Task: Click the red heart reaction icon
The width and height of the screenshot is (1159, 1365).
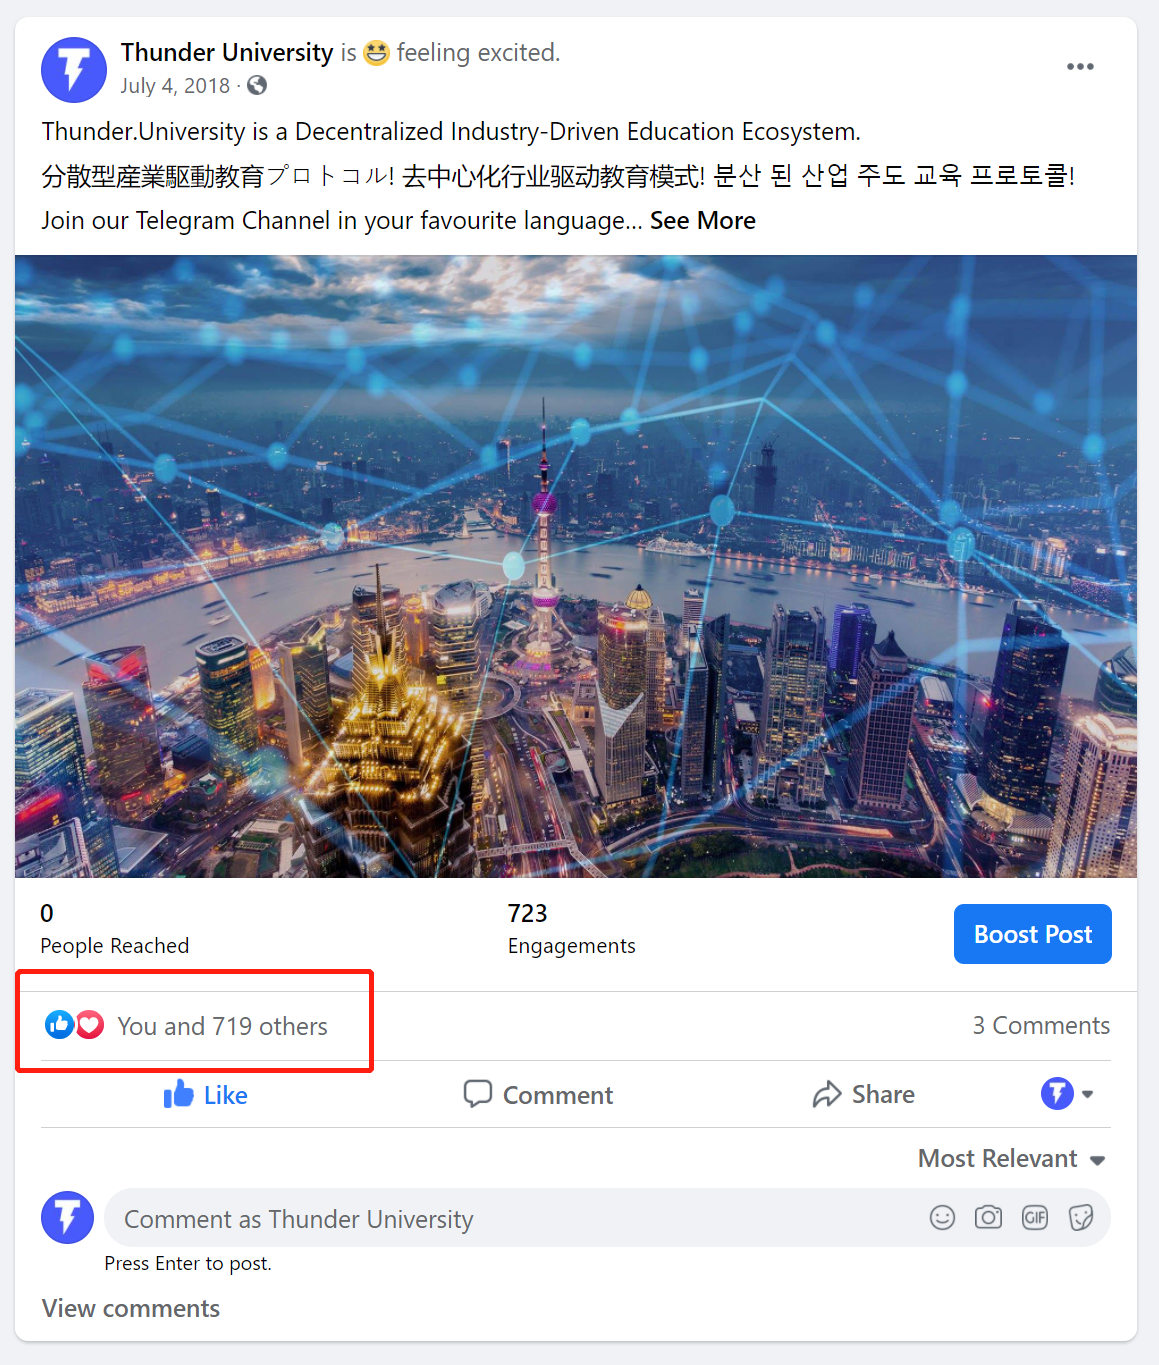Action: tap(90, 1025)
